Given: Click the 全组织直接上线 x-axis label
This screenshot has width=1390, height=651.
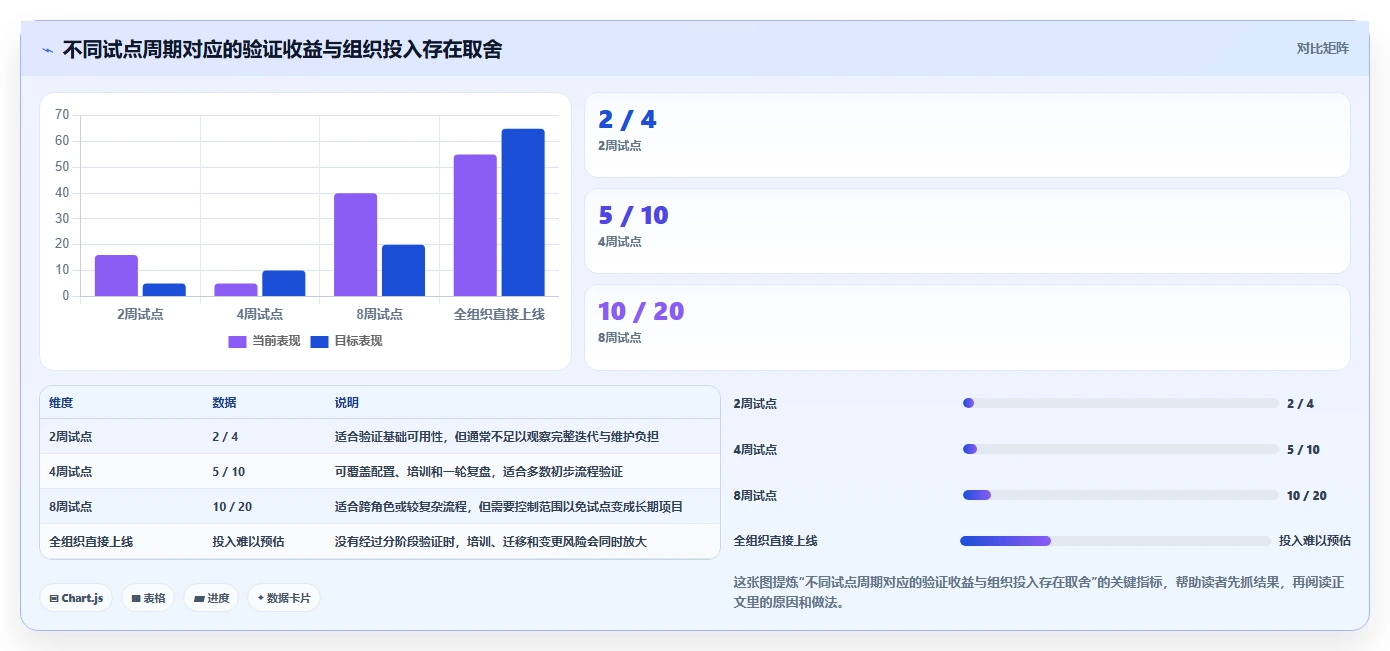Looking at the screenshot, I should coord(499,314).
